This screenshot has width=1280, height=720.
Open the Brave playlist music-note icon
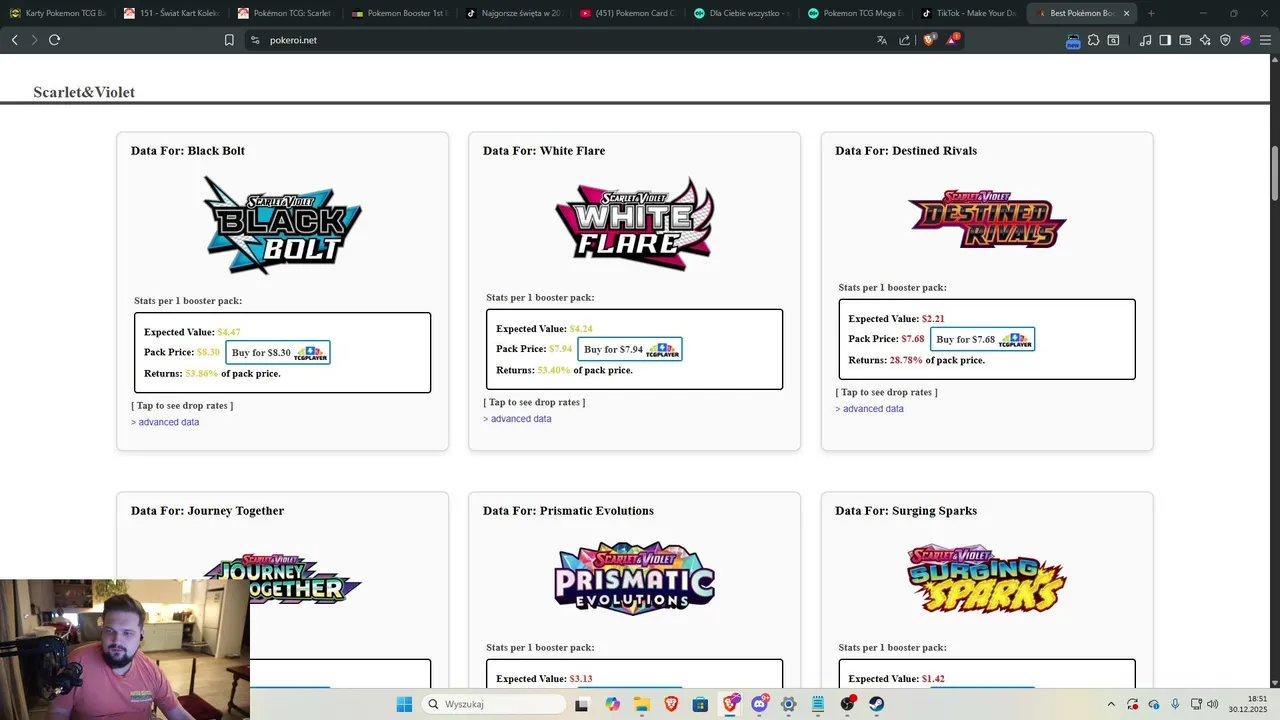(x=1145, y=40)
